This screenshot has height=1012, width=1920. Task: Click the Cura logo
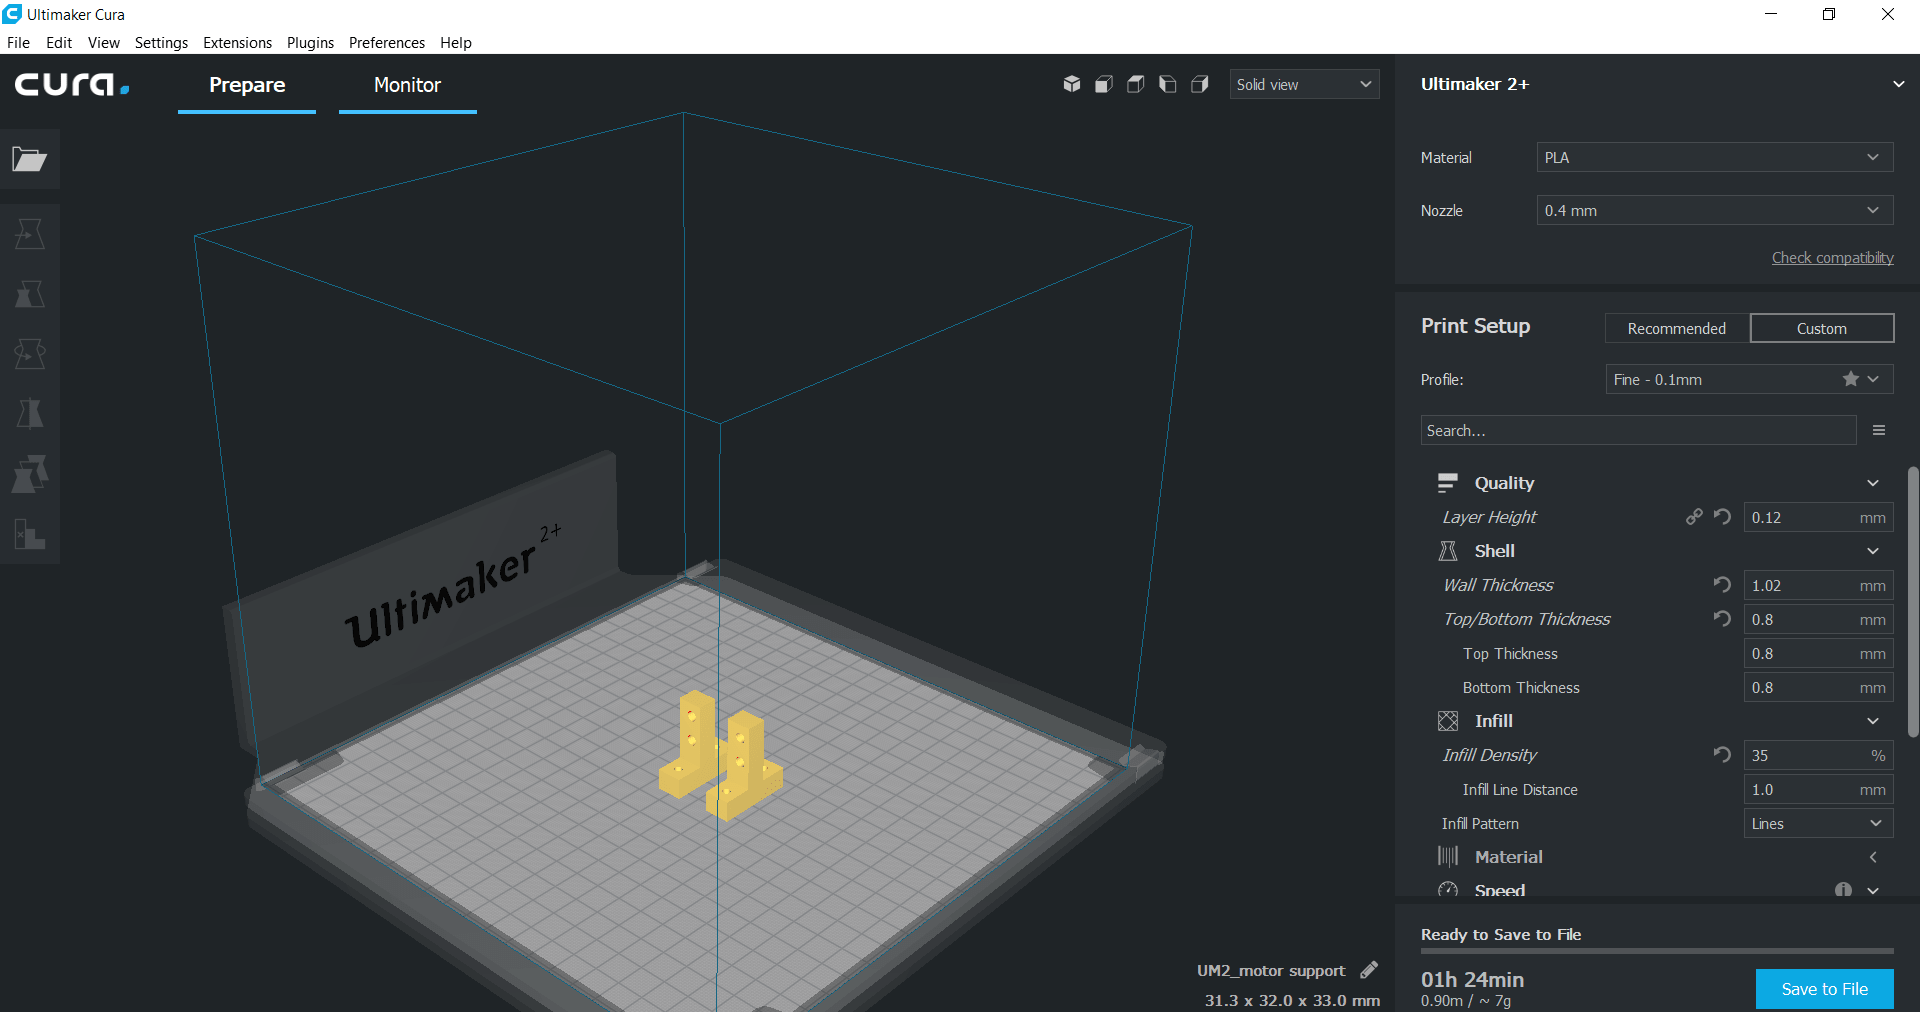coord(72,84)
